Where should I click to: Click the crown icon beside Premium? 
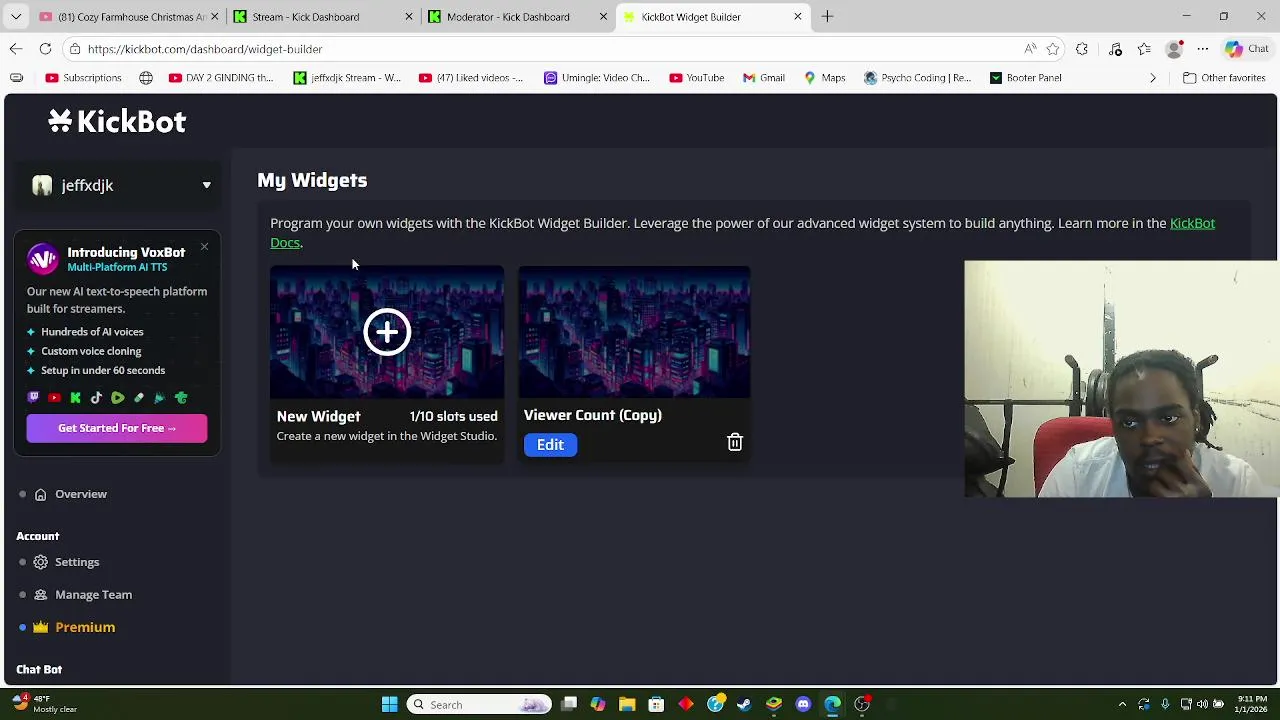40,627
